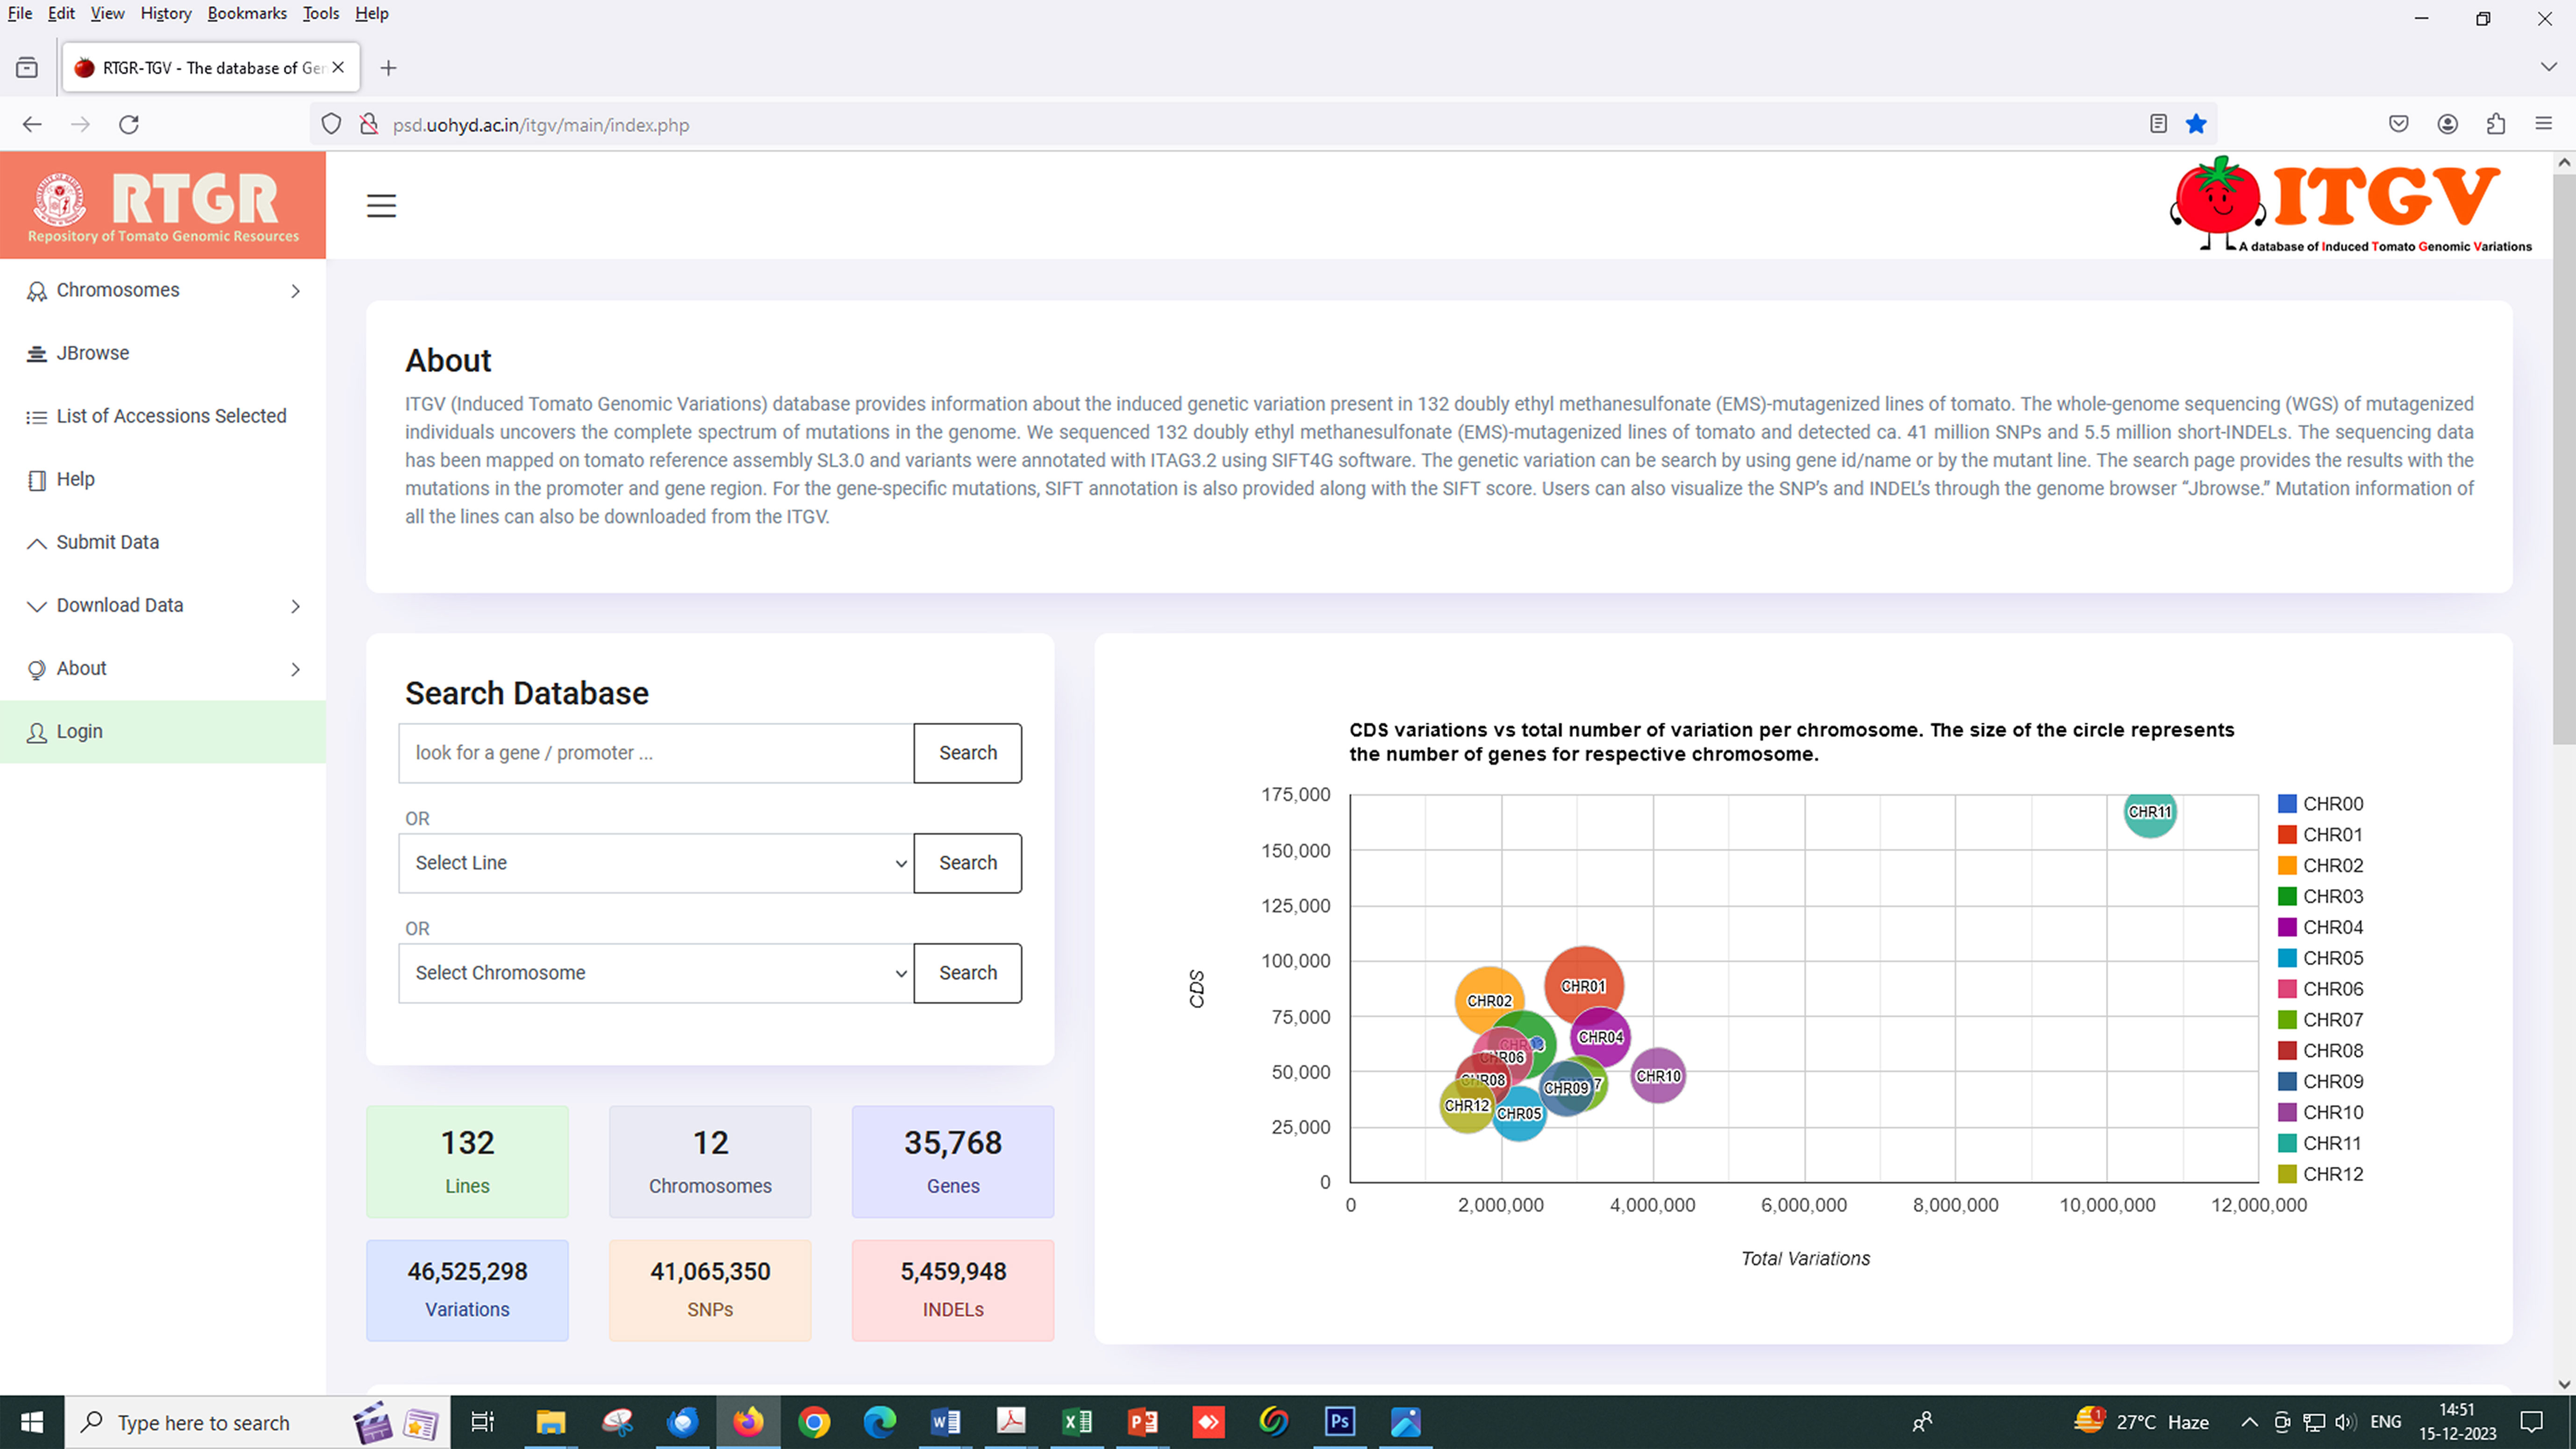The width and height of the screenshot is (2576, 1449).
Task: Open Excel from the taskbar
Action: point(1077,1422)
